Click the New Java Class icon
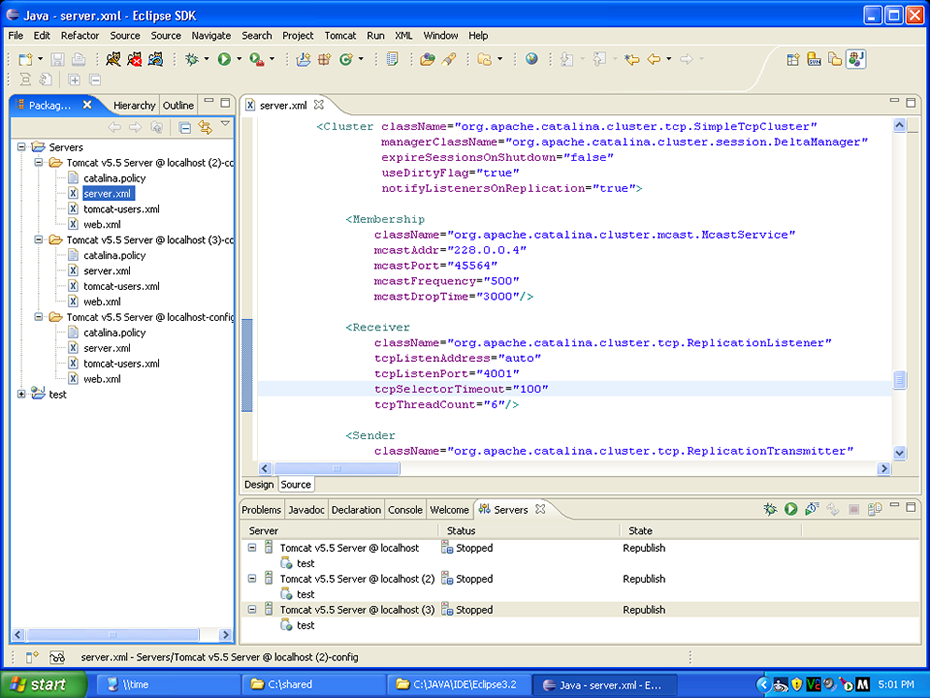 click(346, 59)
